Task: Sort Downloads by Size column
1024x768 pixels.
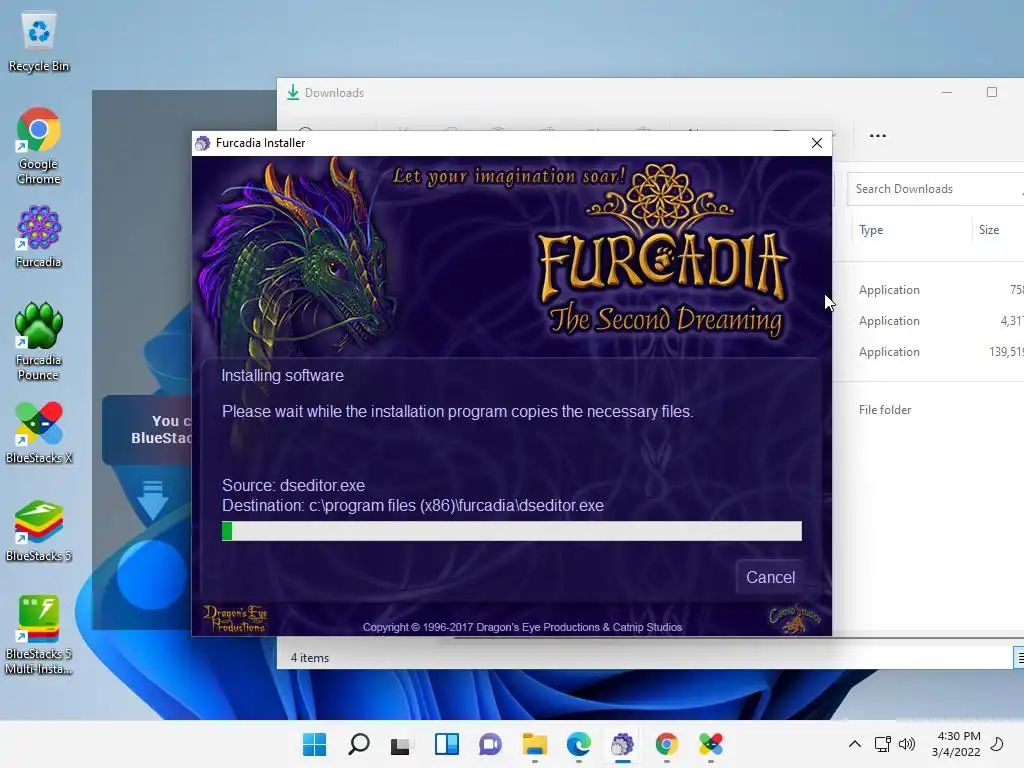Action: click(989, 230)
